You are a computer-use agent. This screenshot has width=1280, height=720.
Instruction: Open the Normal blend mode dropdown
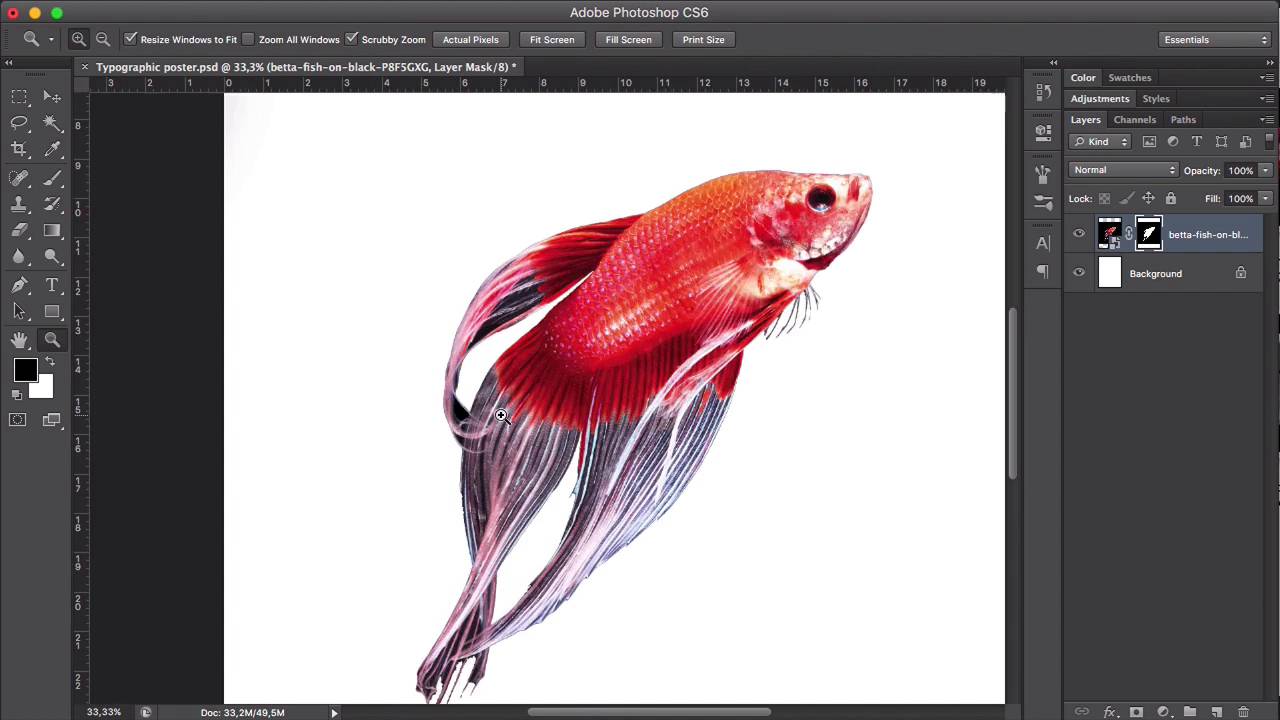tap(1124, 170)
